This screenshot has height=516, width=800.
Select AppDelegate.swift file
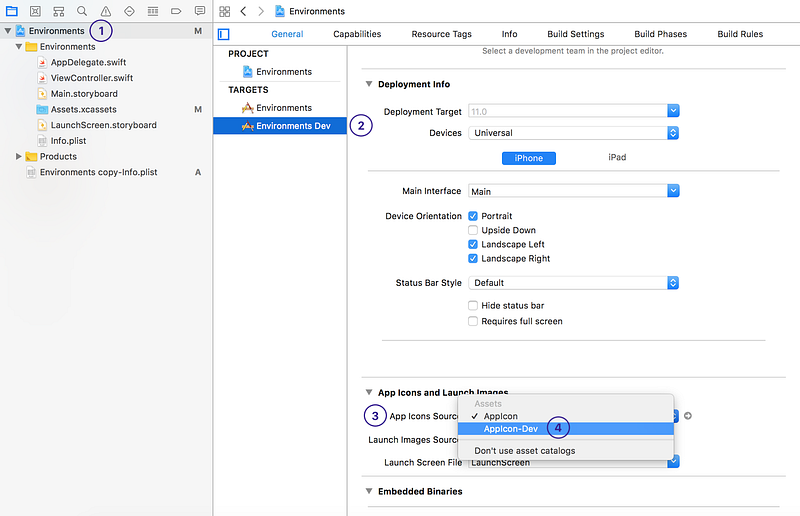pos(88,62)
